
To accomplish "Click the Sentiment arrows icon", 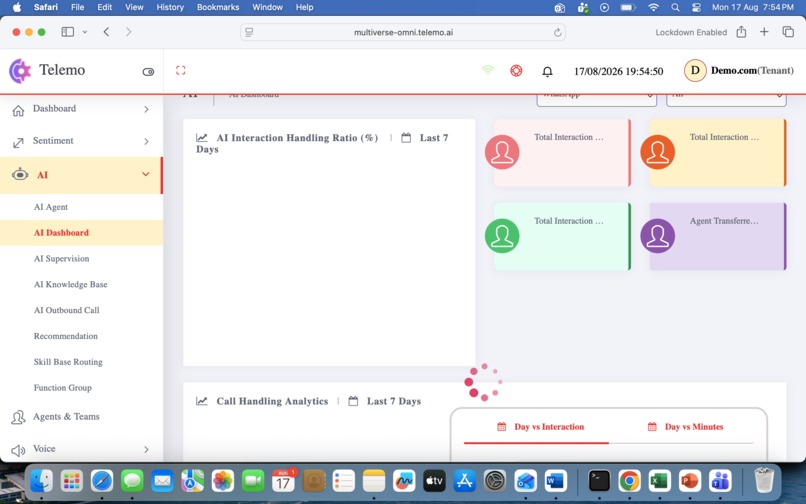I will (18, 142).
